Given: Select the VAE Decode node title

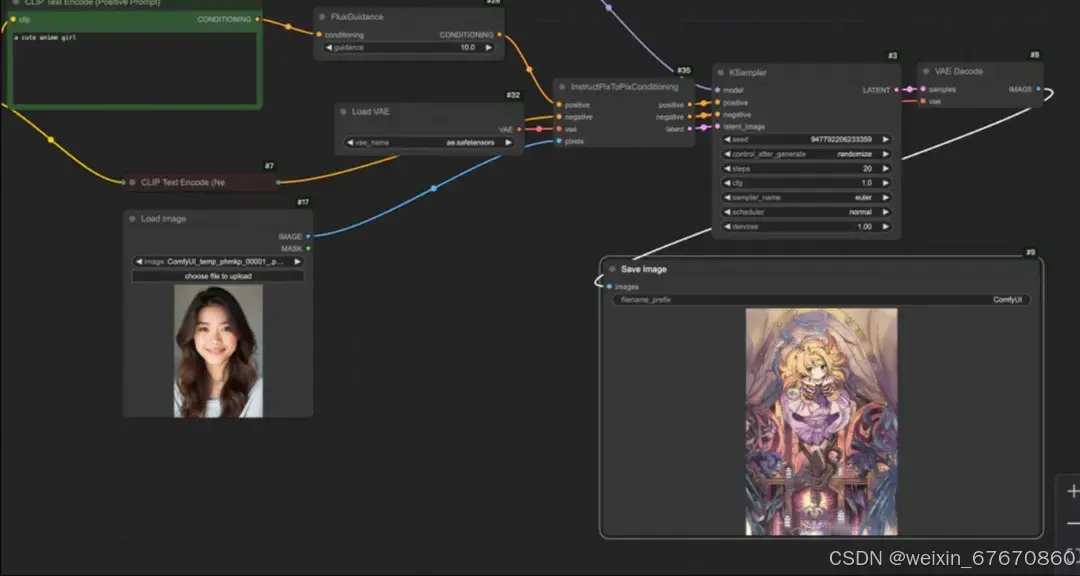Looking at the screenshot, I should [x=959, y=71].
